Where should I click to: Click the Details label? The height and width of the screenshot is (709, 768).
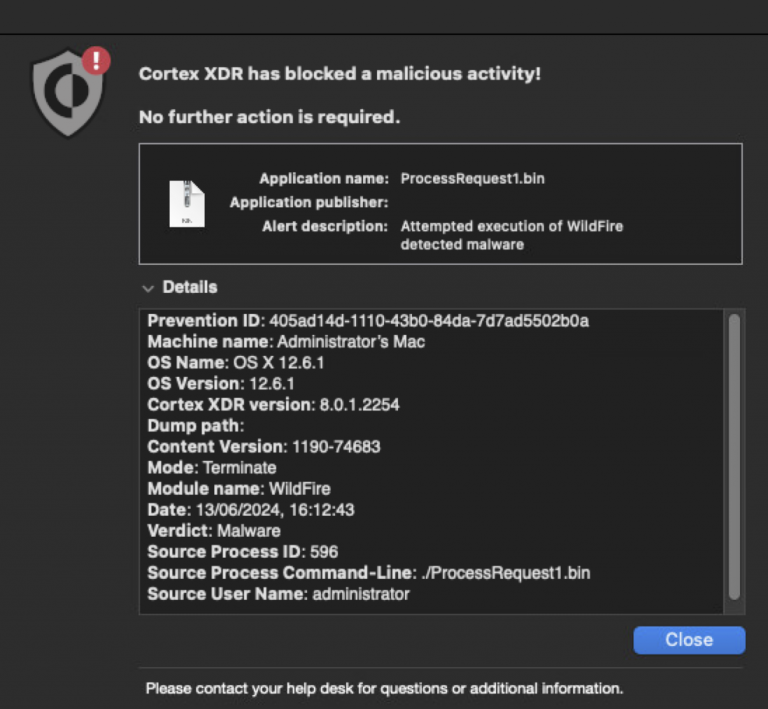point(190,287)
